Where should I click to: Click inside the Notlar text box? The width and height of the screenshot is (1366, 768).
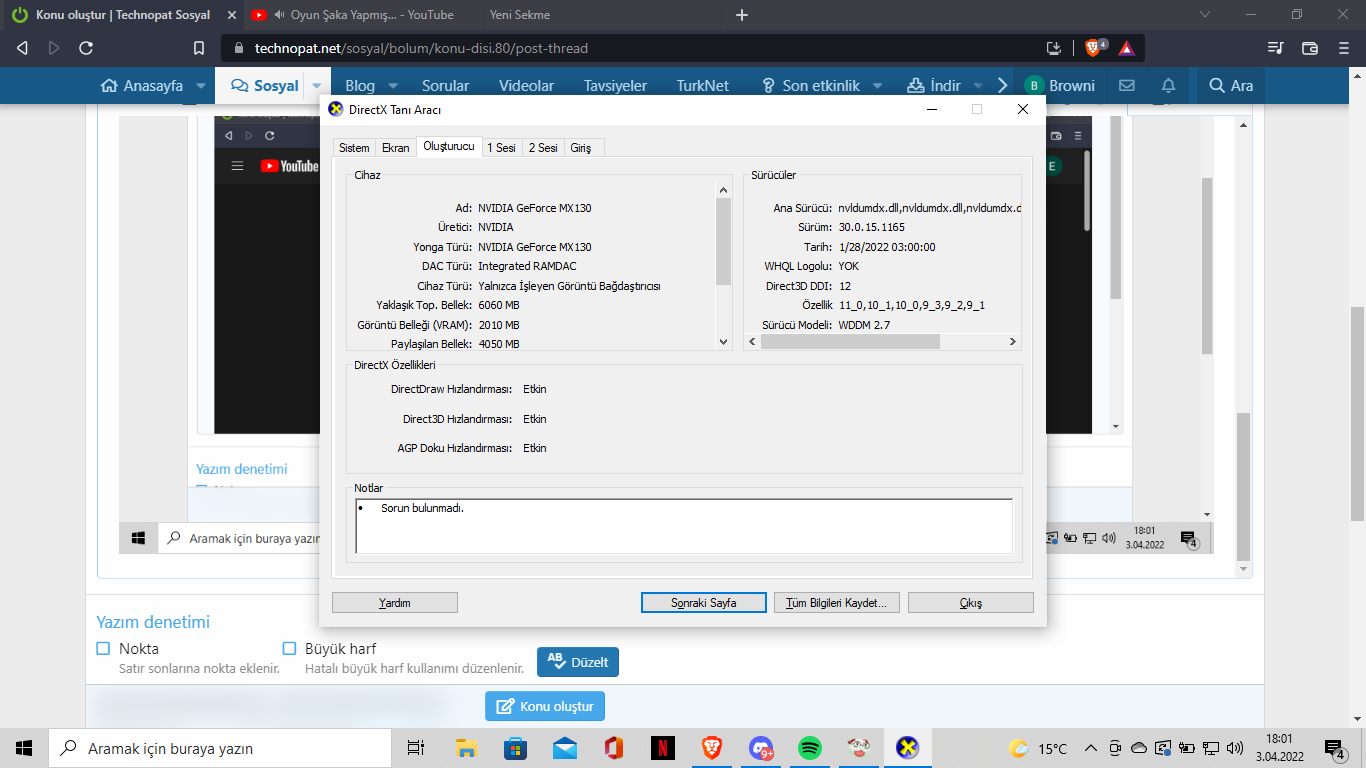[x=684, y=526]
